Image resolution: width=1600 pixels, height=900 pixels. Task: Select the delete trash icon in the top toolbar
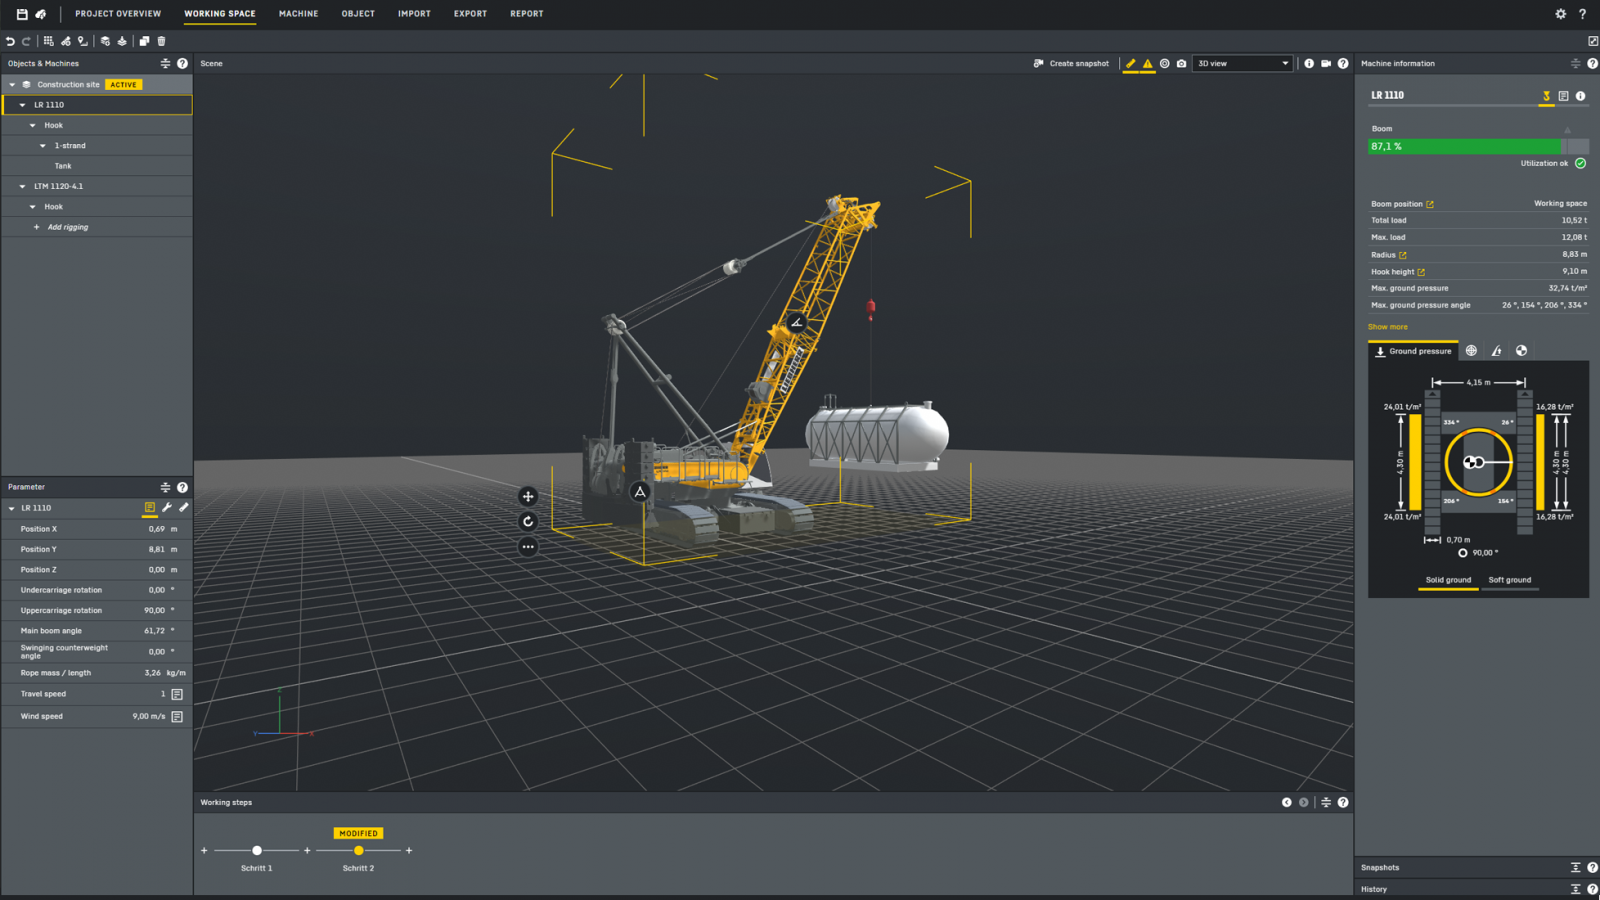(161, 41)
